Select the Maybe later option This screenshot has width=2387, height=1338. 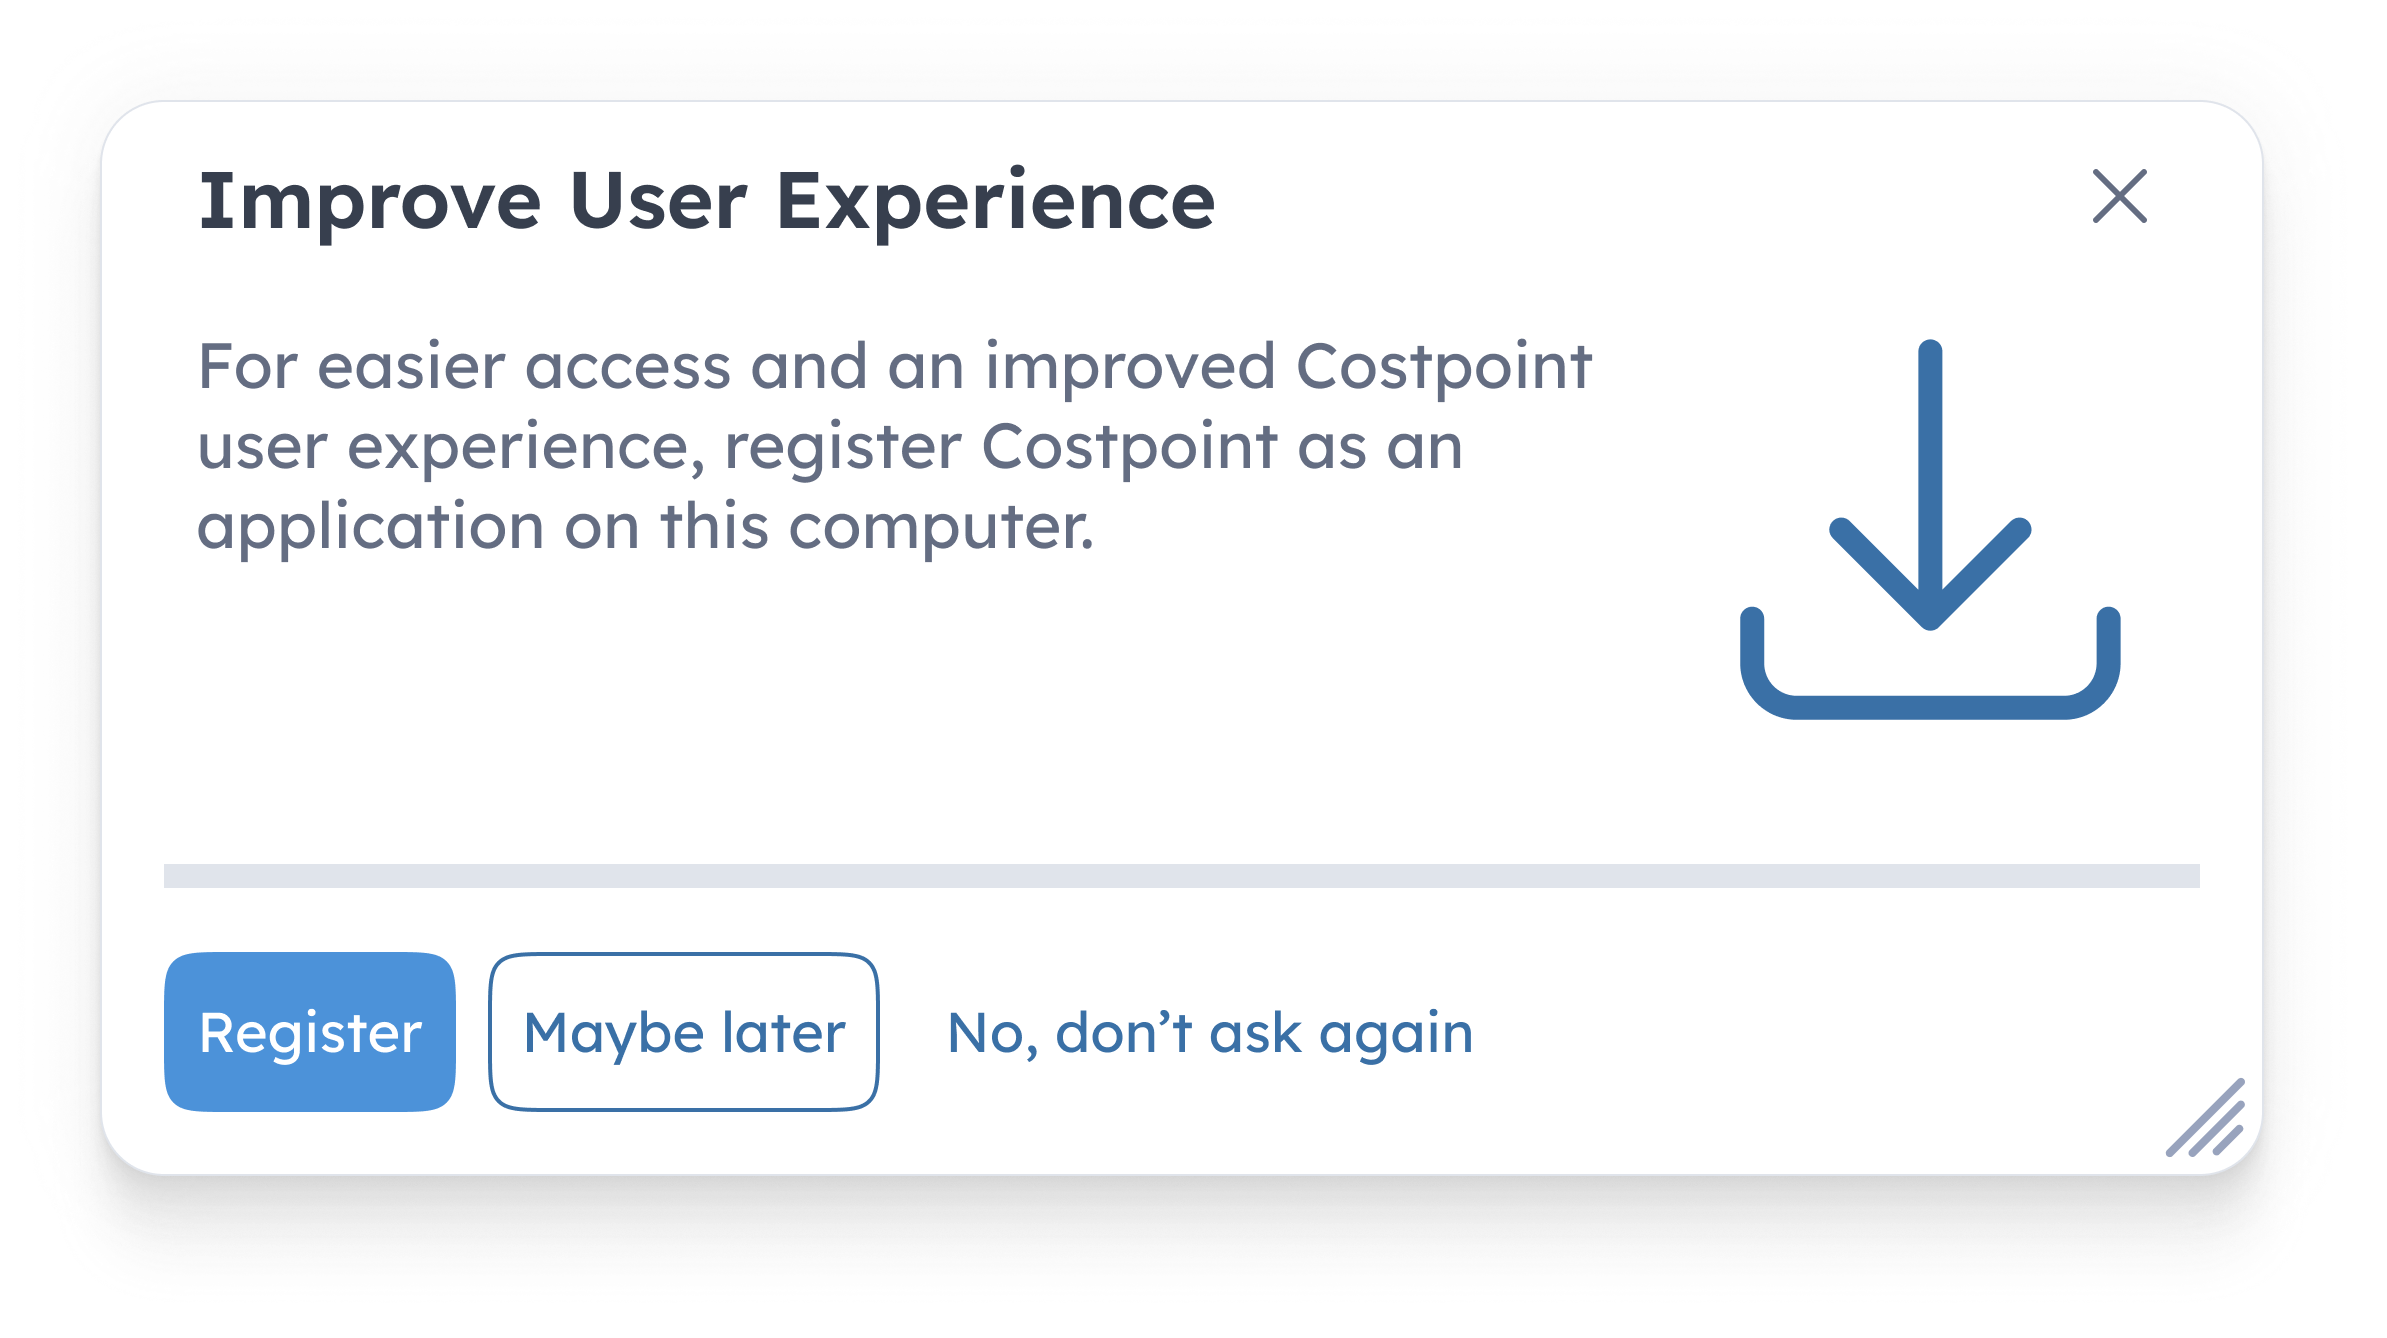(684, 1032)
